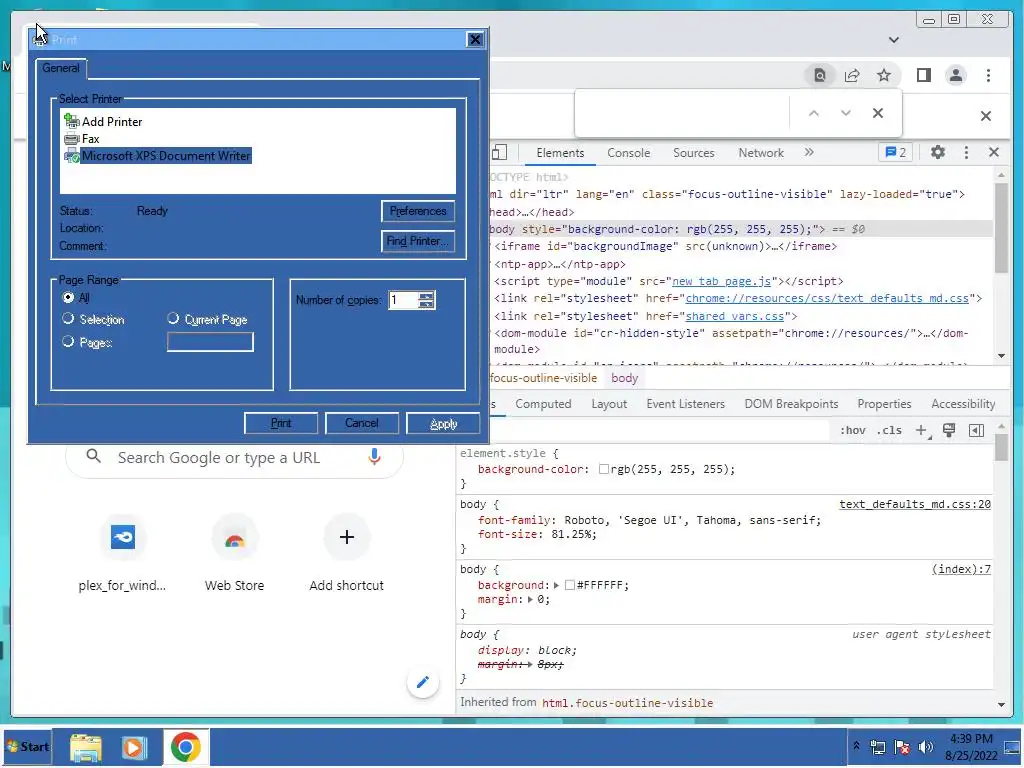This screenshot has width=1024, height=768.
Task: Open the Chrome three-dot menu
Action: click(x=988, y=75)
